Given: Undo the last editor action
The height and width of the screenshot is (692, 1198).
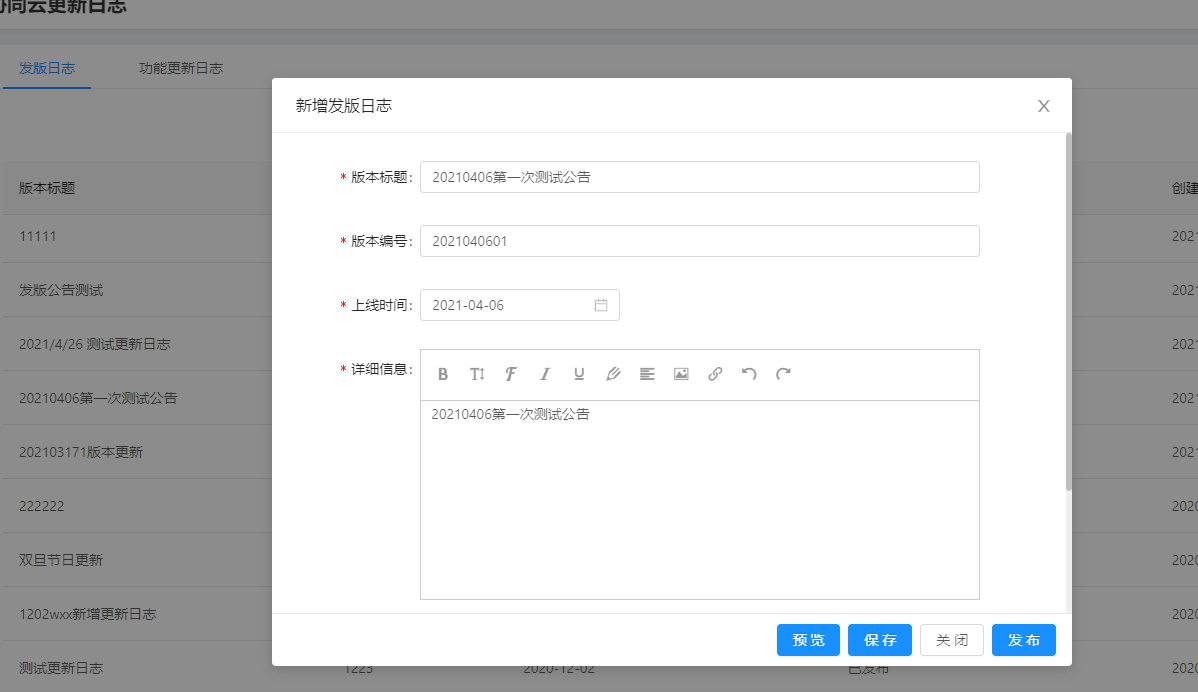Looking at the screenshot, I should tap(749, 373).
